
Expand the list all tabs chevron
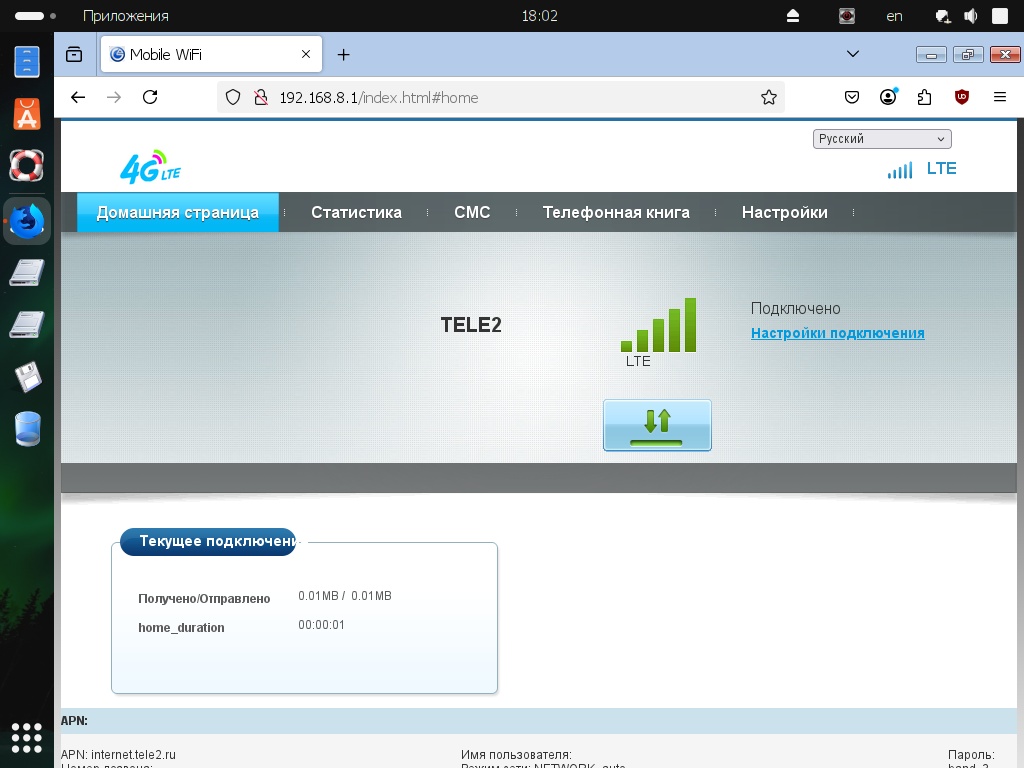pyautogui.click(x=852, y=54)
